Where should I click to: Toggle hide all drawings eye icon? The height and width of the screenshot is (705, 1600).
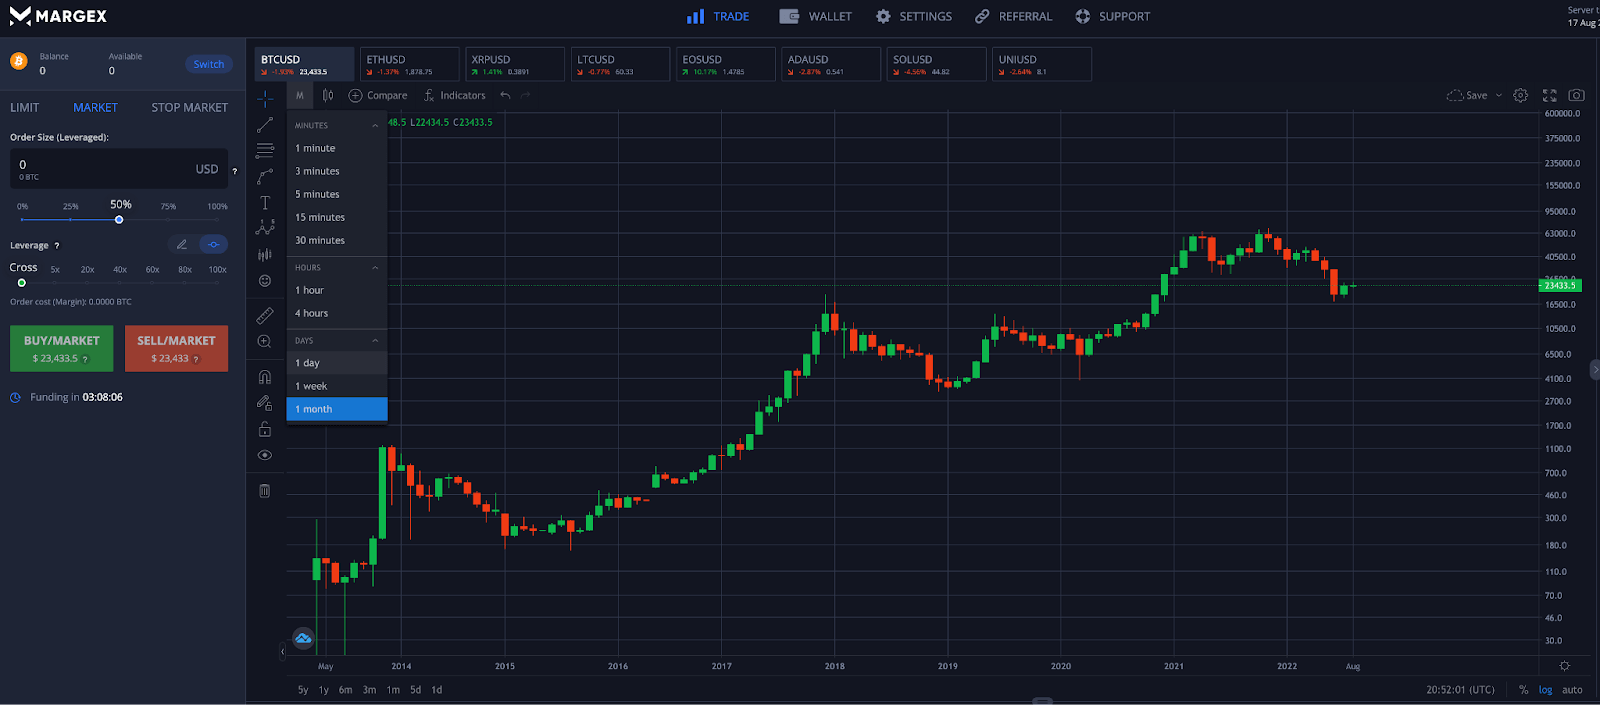click(x=265, y=455)
